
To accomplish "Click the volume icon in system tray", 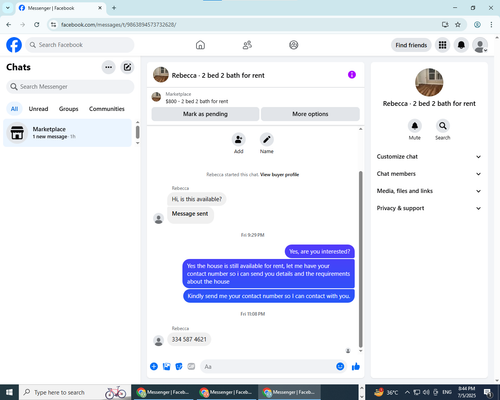I will click(x=426, y=392).
